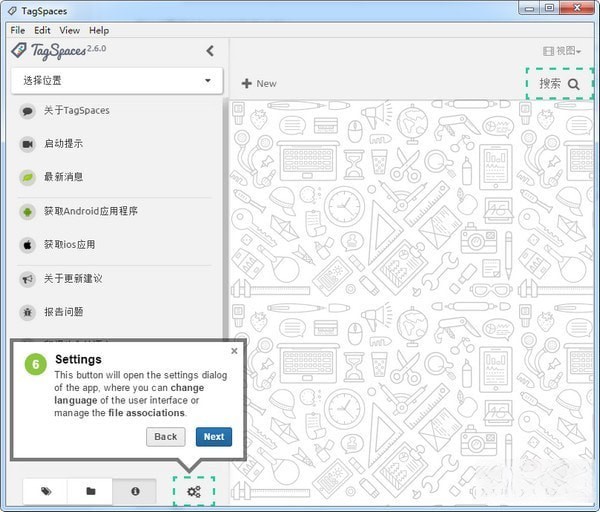The height and width of the screenshot is (512, 600).
Task: Open 最新消息 entry
Action: click(63, 177)
